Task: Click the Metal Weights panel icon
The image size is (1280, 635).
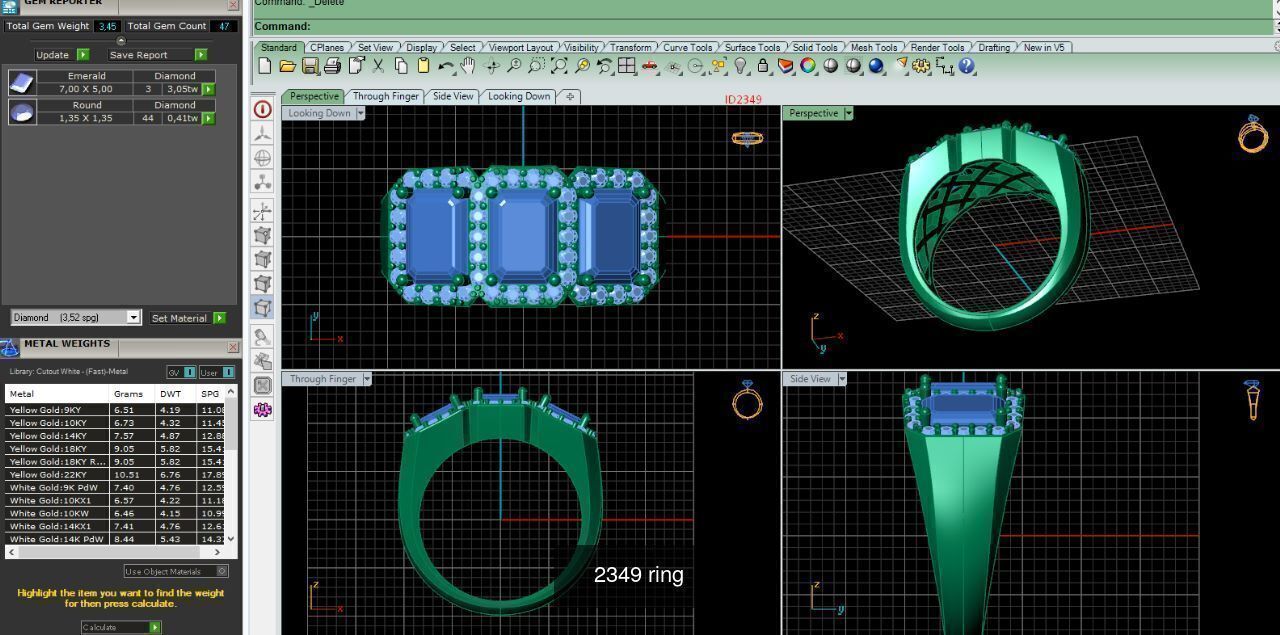Action: coord(9,347)
